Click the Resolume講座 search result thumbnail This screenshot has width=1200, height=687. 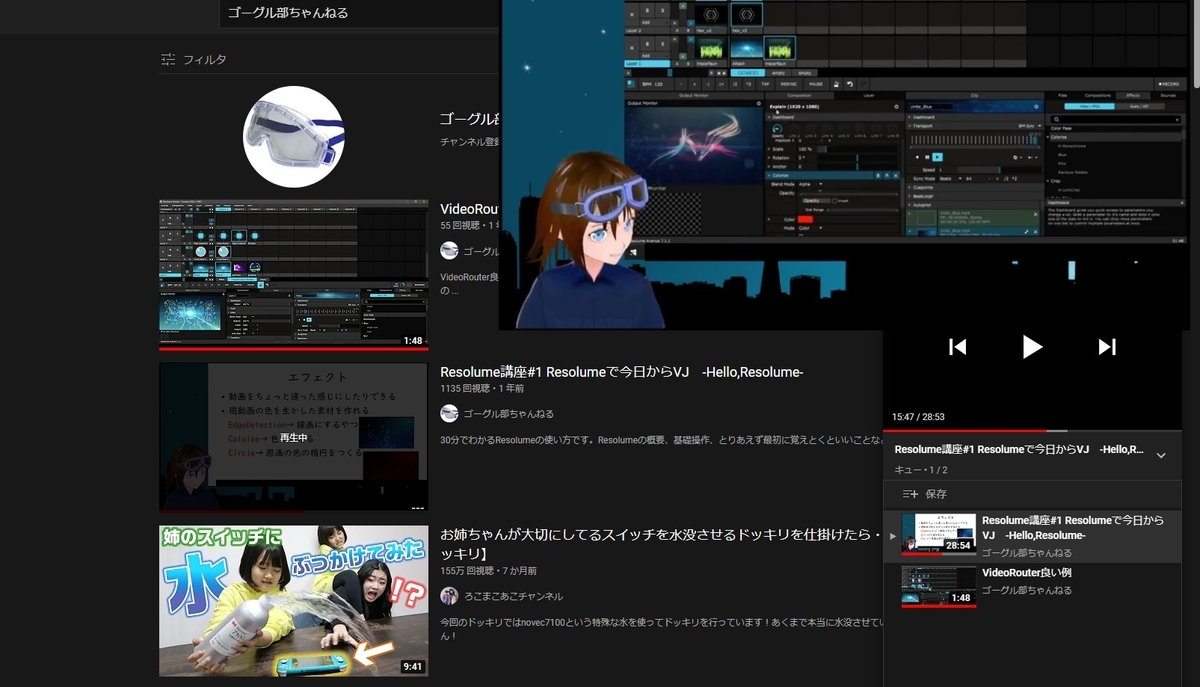click(294, 437)
